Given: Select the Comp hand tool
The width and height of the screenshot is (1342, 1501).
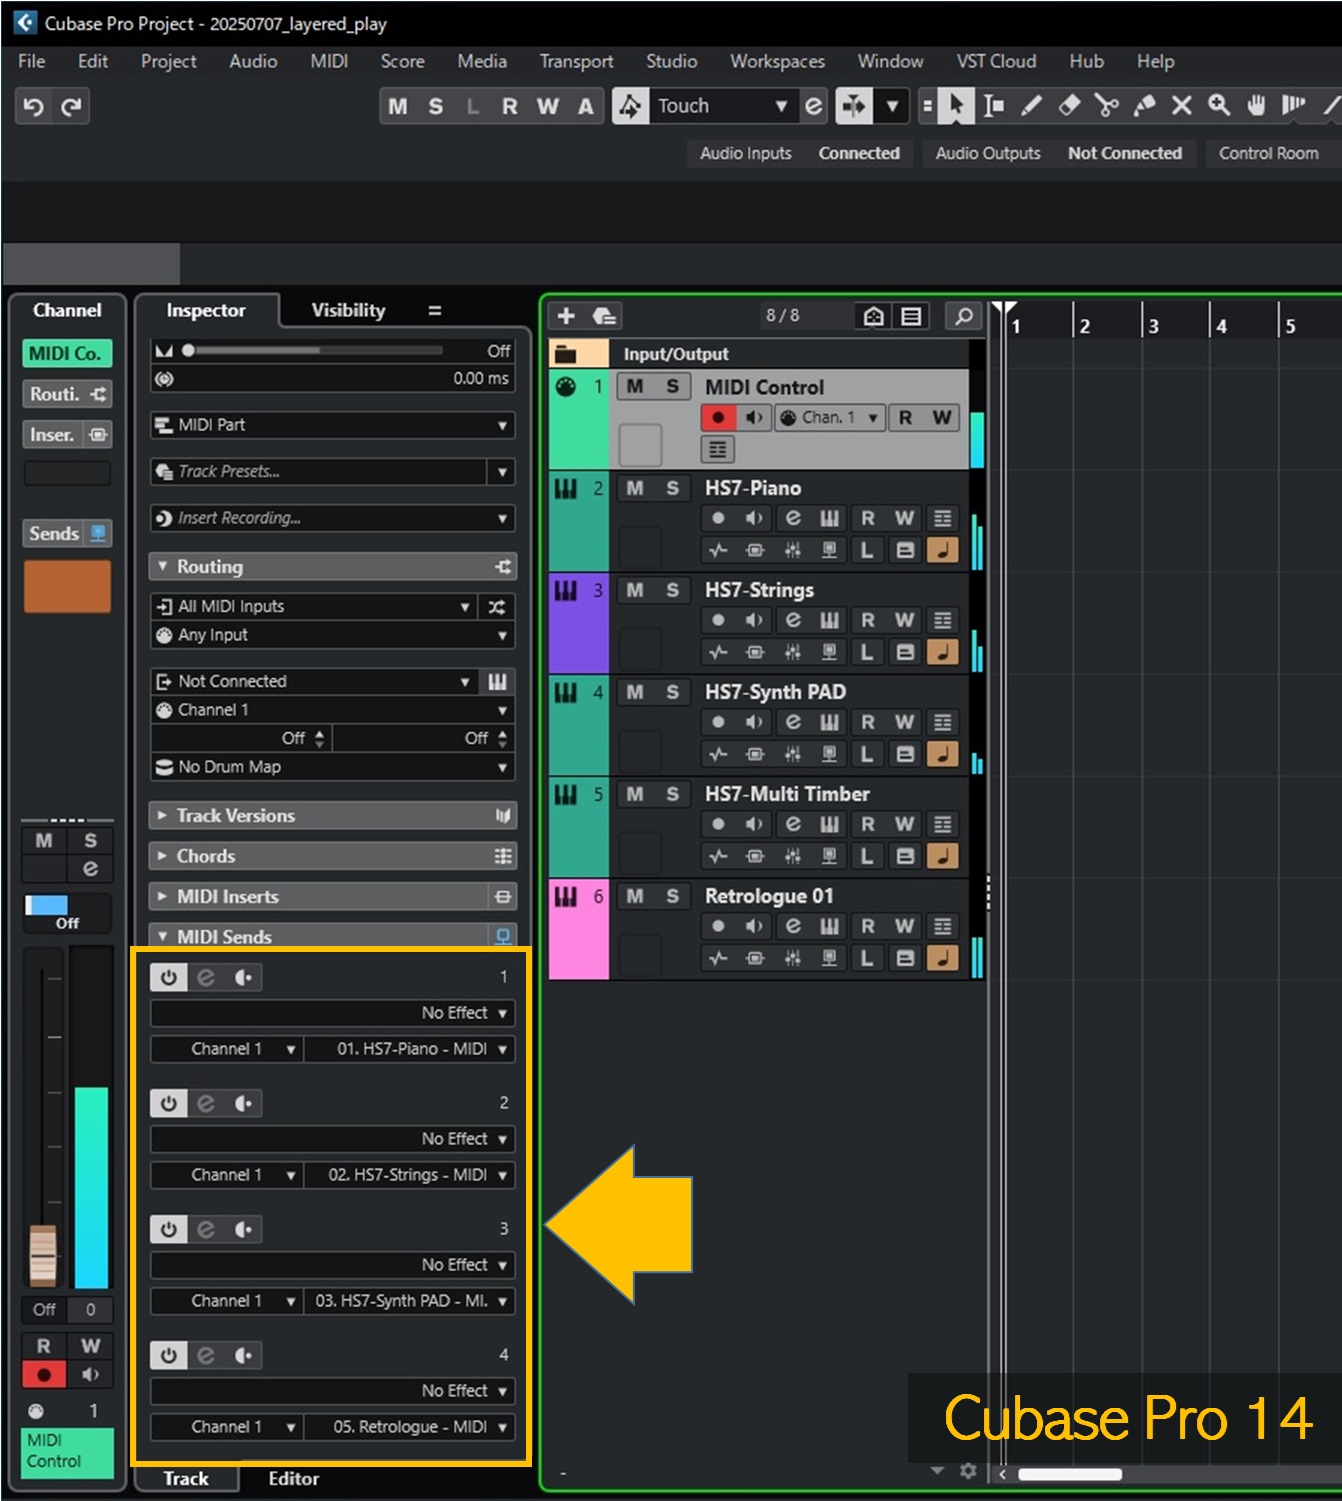Looking at the screenshot, I should point(1256,105).
